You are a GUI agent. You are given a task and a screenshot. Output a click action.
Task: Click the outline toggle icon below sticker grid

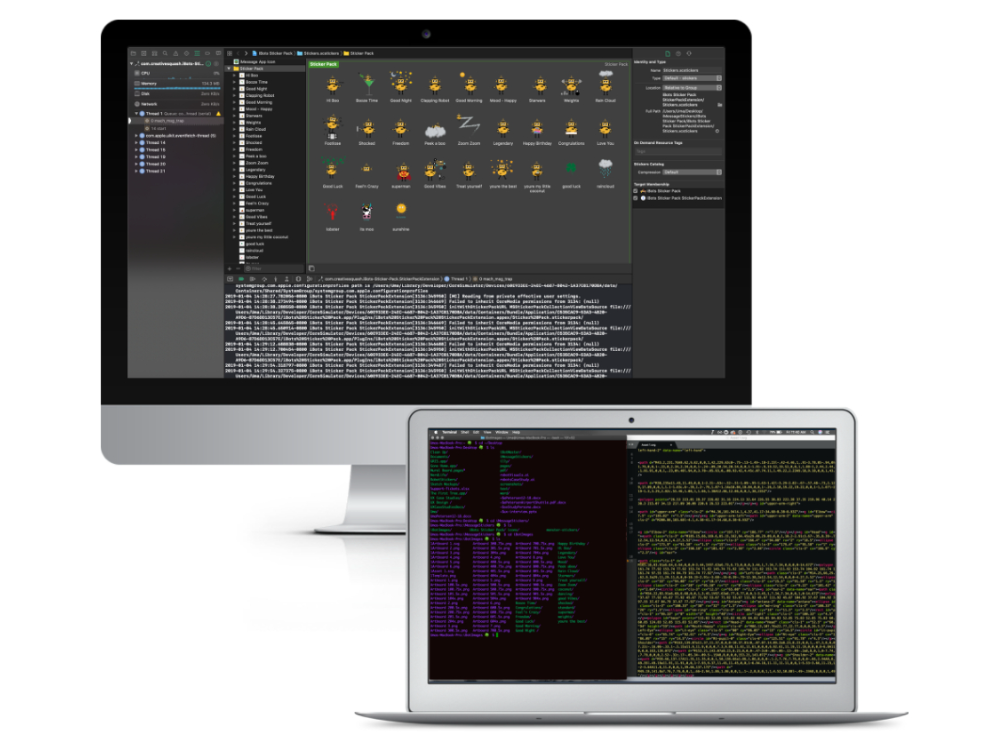click(x=311, y=268)
